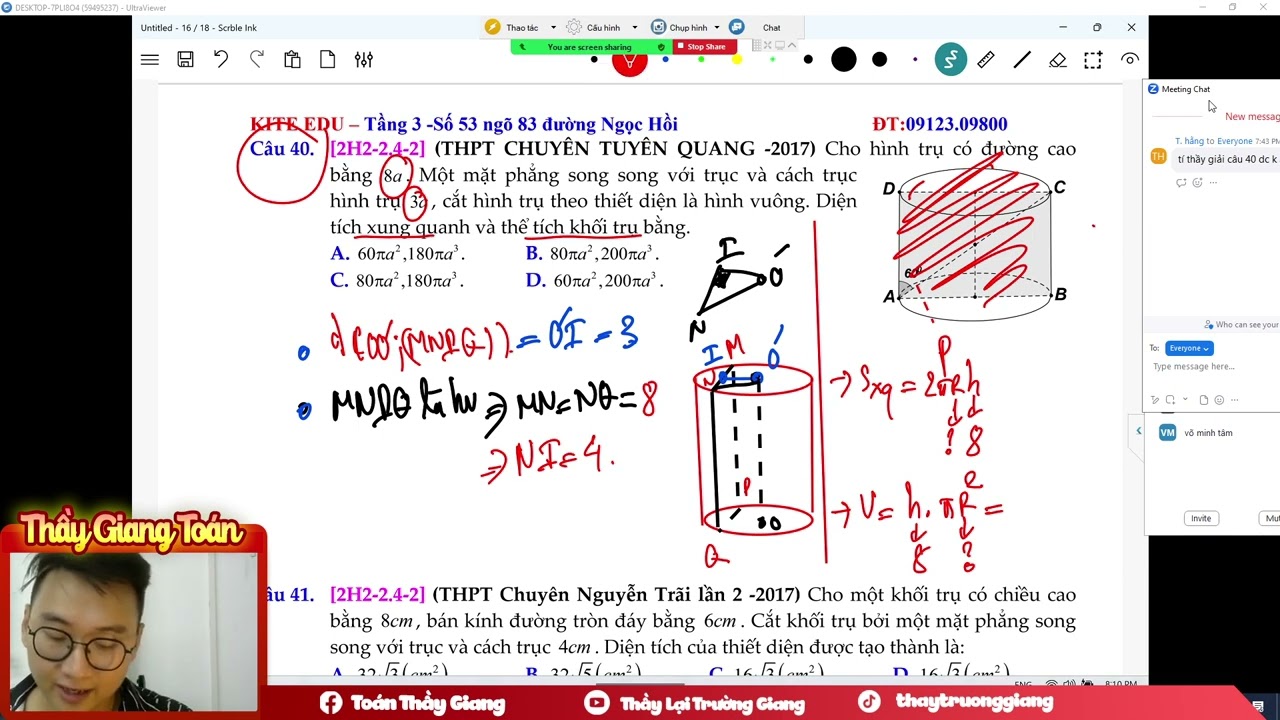Click the 'Untitled - 16 / 18 - Scrble Ink' title
This screenshot has width=1280, height=720.
[x=199, y=28]
